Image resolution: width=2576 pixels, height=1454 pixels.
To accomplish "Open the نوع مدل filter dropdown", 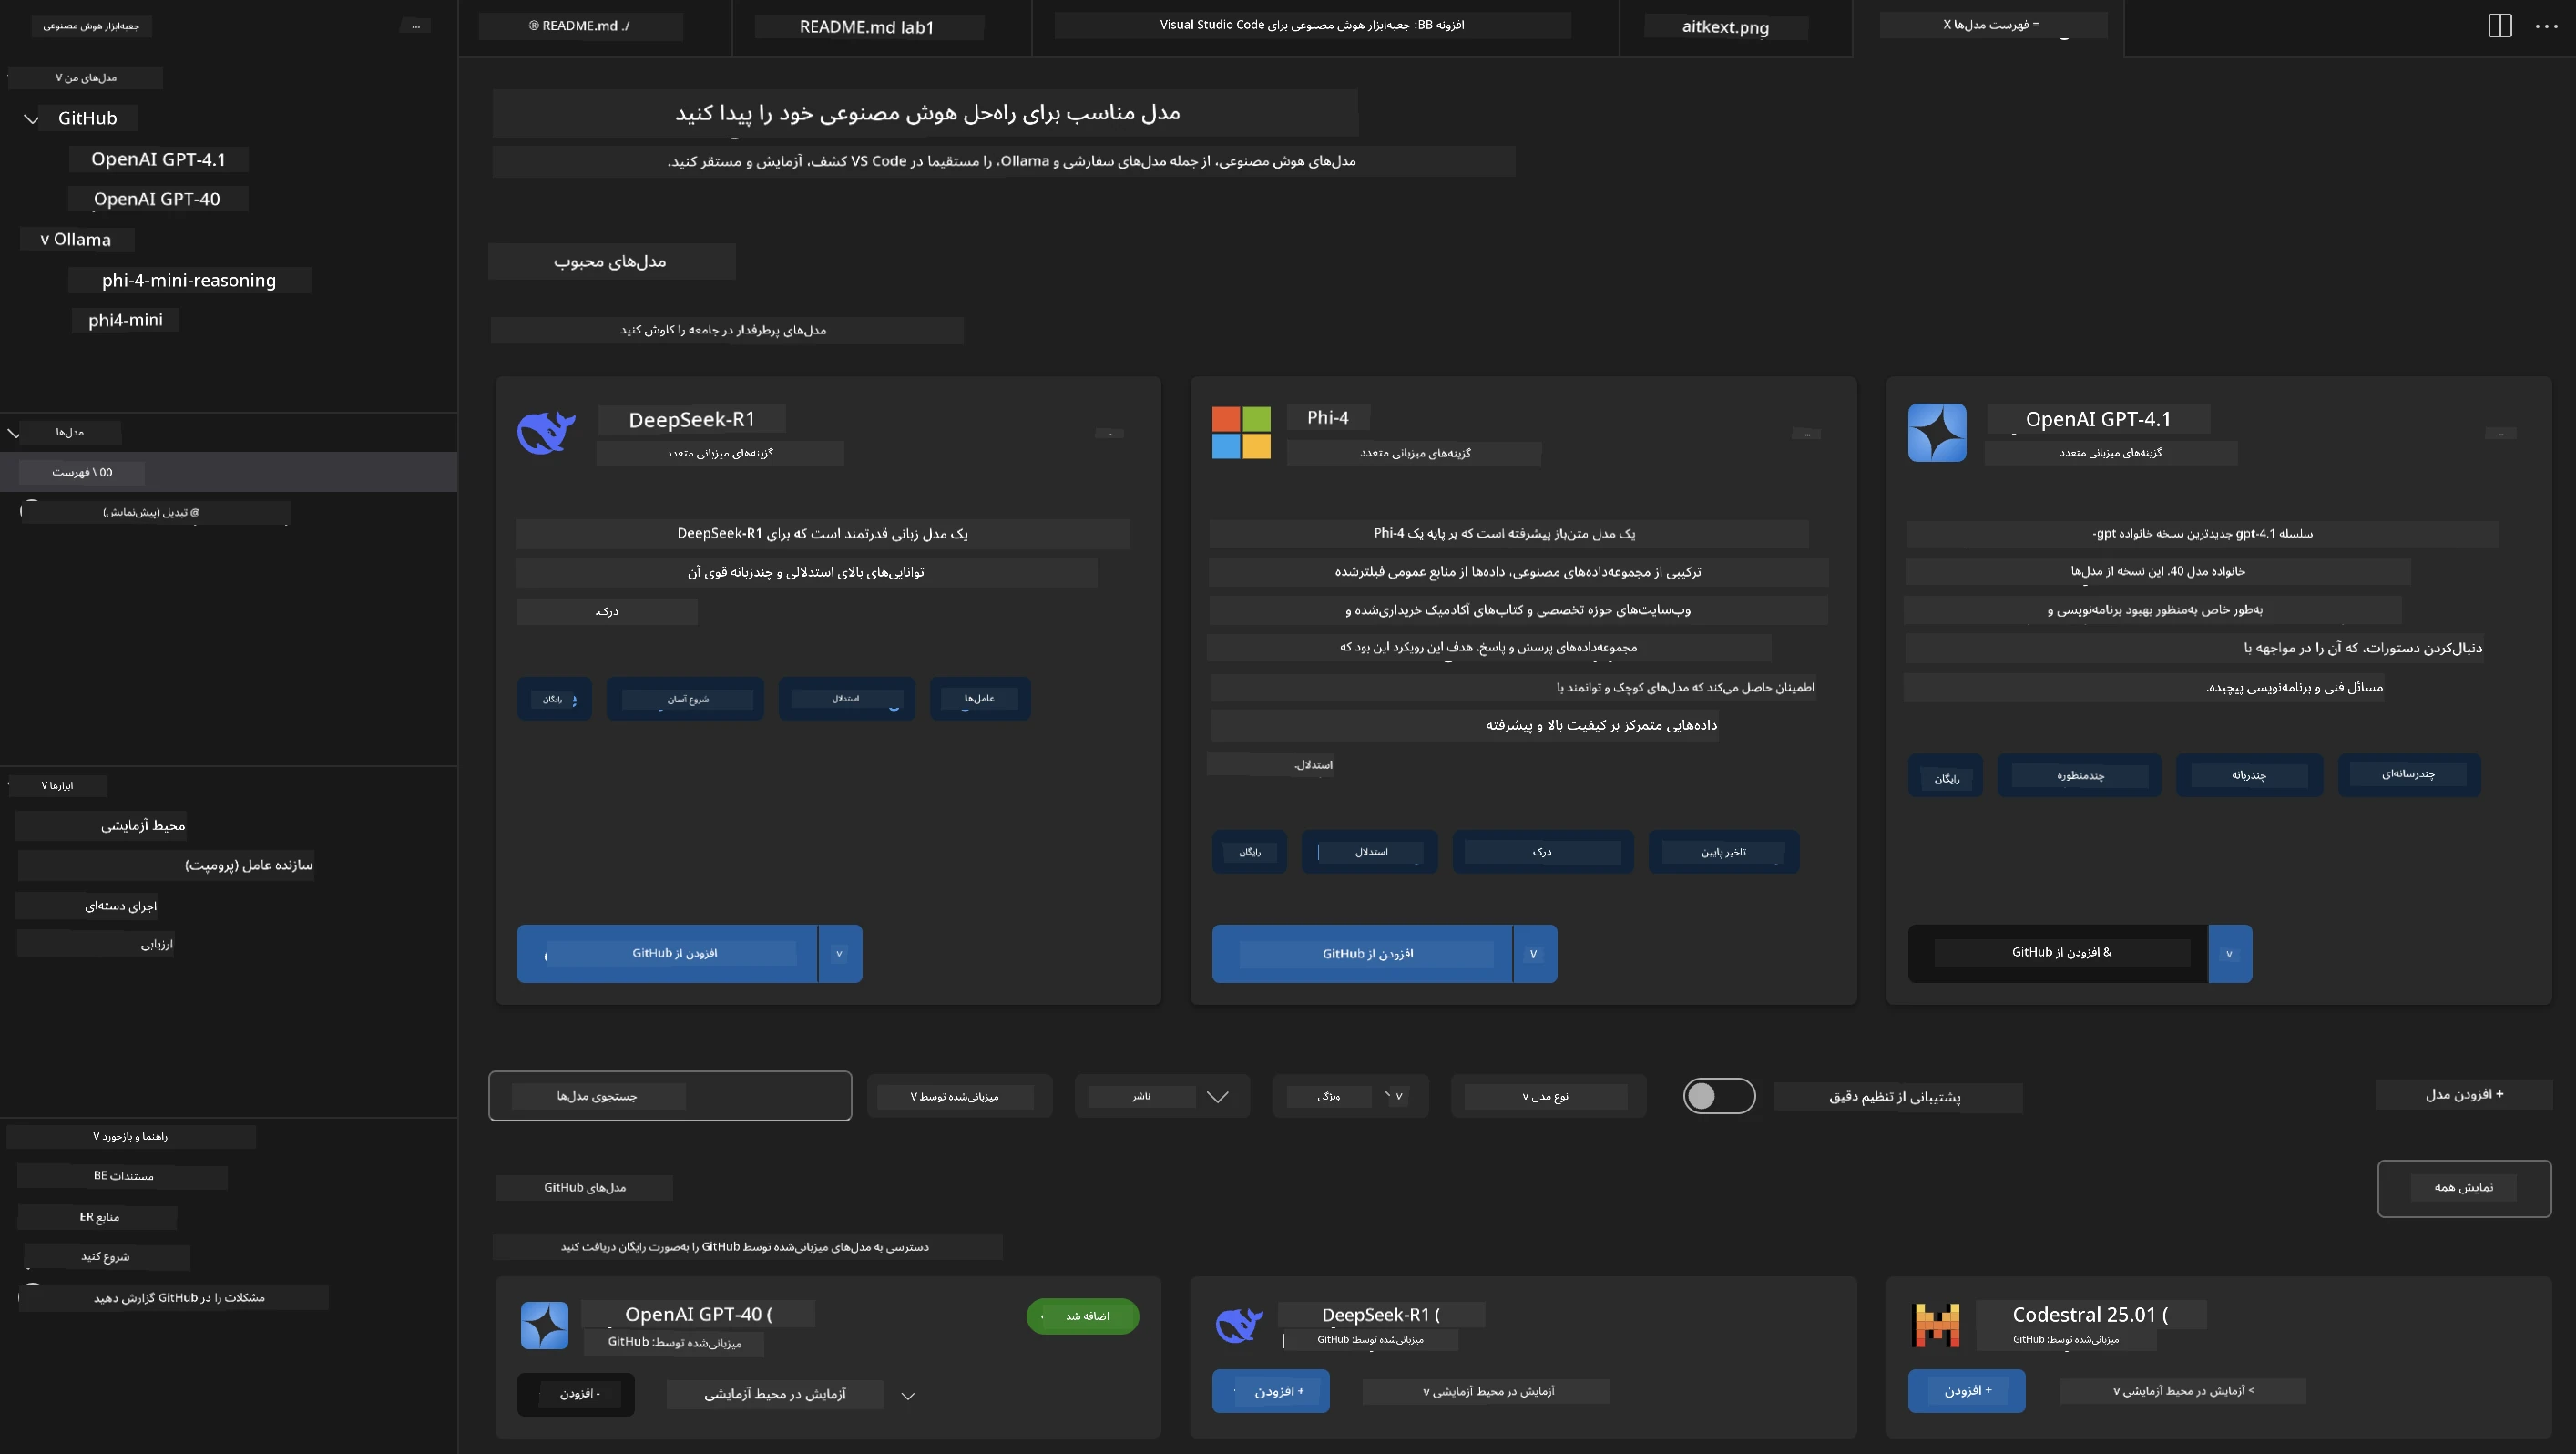I will coord(1548,1097).
